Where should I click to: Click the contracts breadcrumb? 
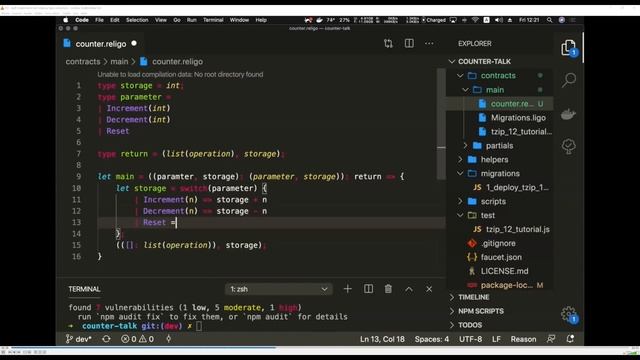(x=83, y=62)
